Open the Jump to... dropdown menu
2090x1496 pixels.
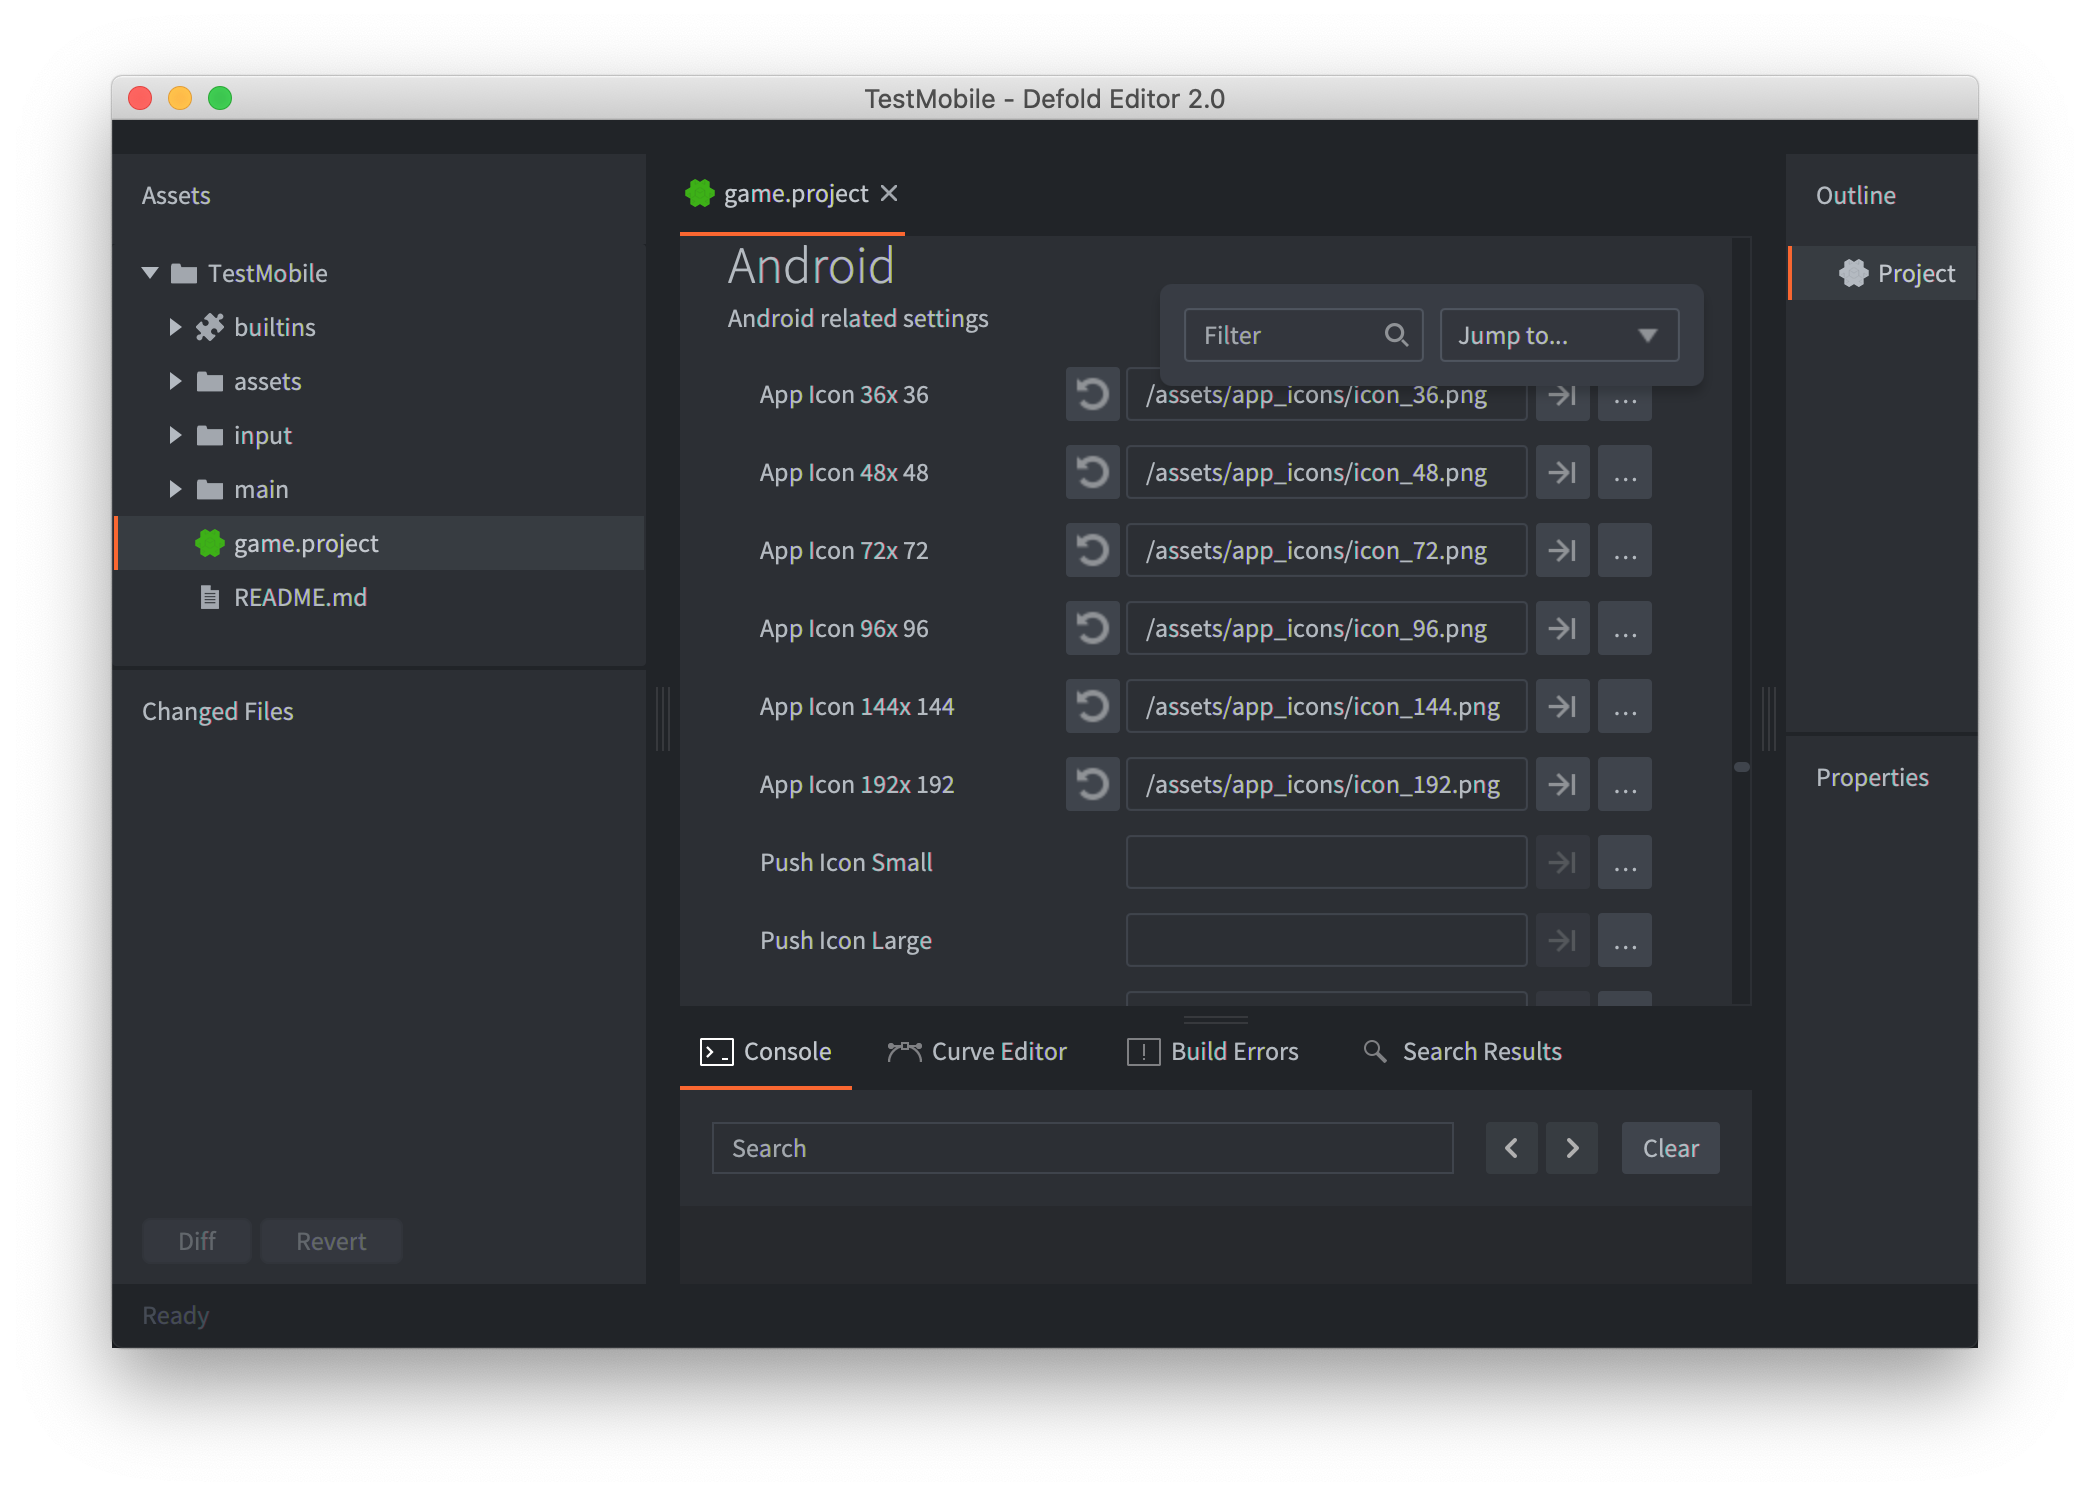[x=1557, y=335]
